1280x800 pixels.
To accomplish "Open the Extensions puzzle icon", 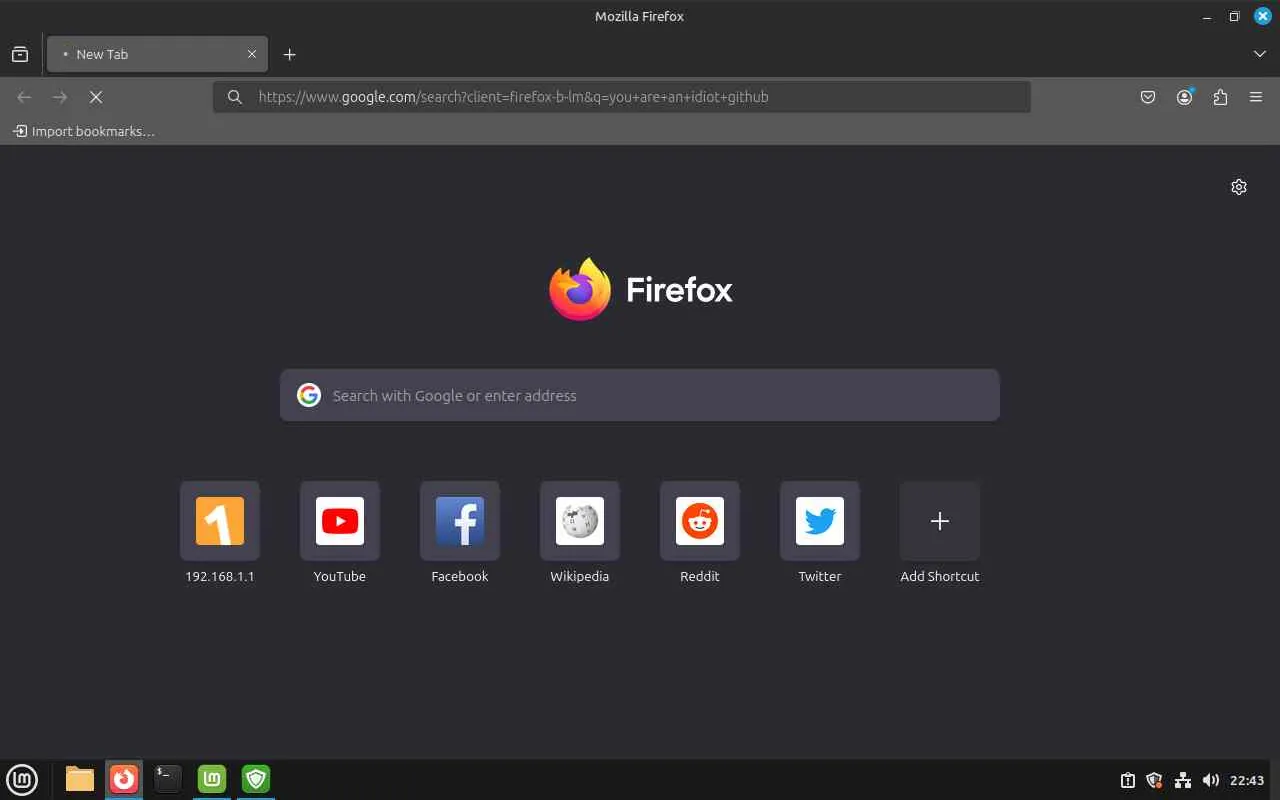I will 1220,97.
